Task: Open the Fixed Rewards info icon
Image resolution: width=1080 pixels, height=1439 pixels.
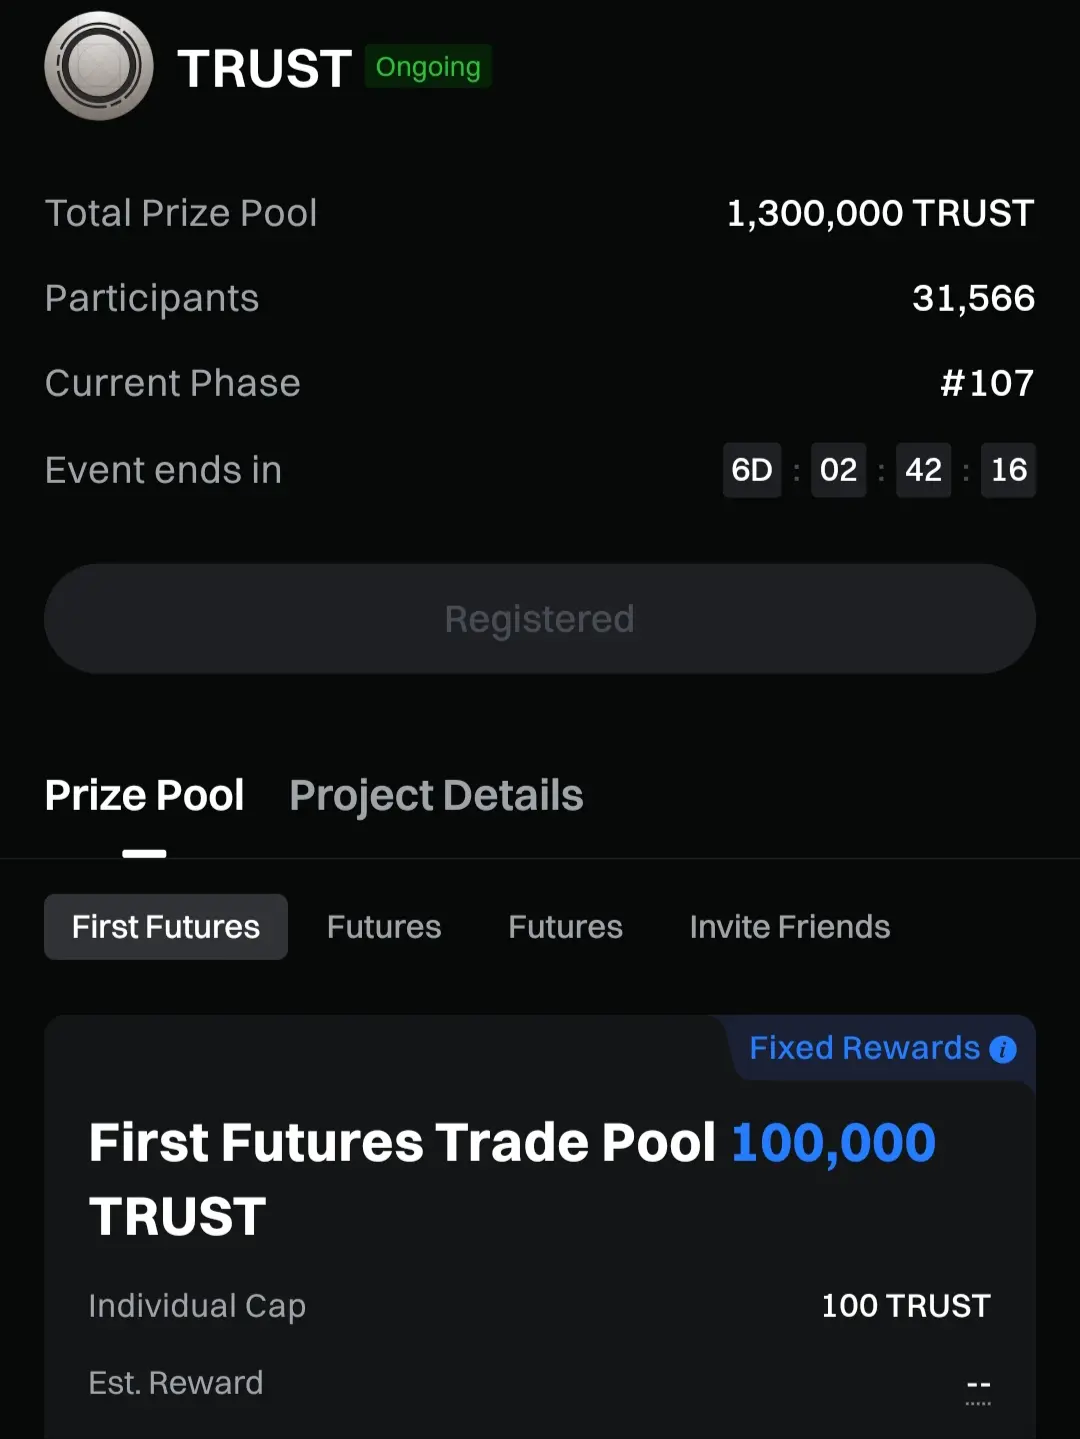Action: [1002, 1049]
